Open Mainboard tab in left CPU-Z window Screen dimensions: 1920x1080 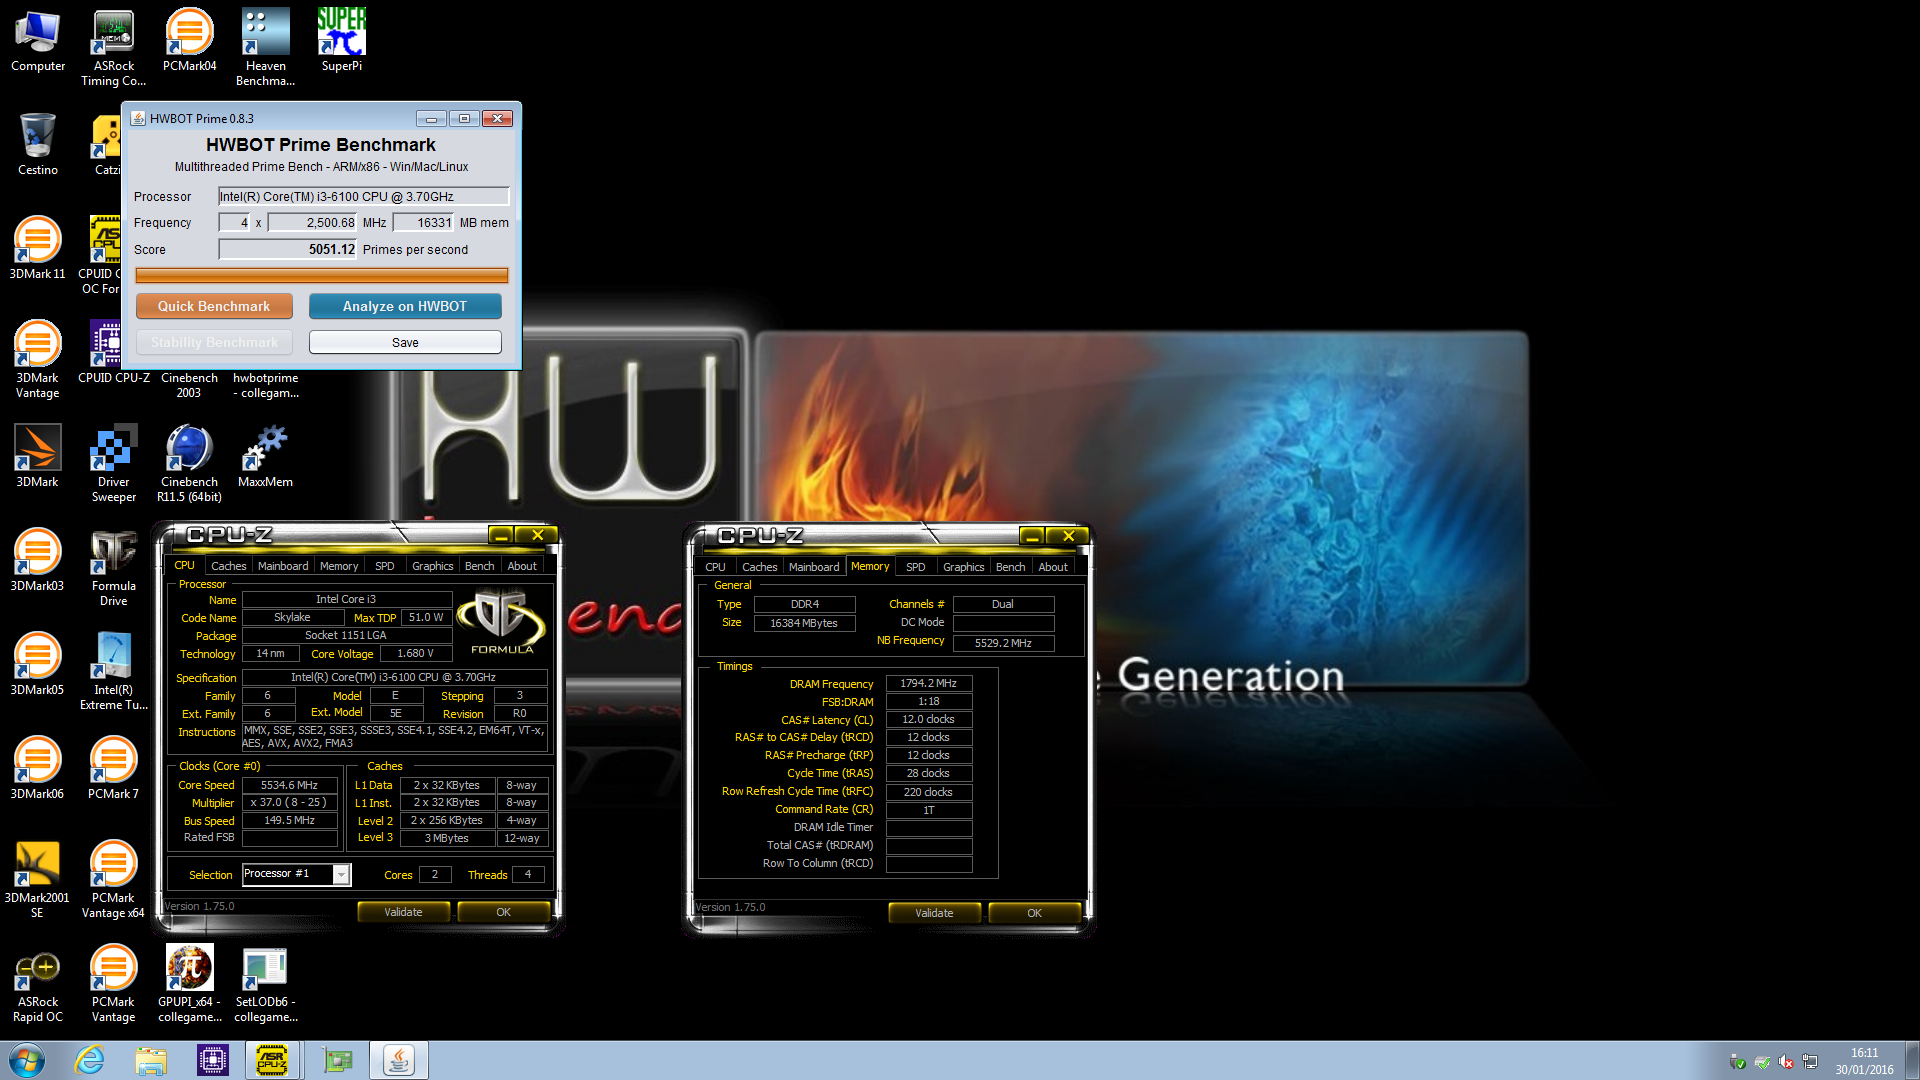[x=283, y=566]
